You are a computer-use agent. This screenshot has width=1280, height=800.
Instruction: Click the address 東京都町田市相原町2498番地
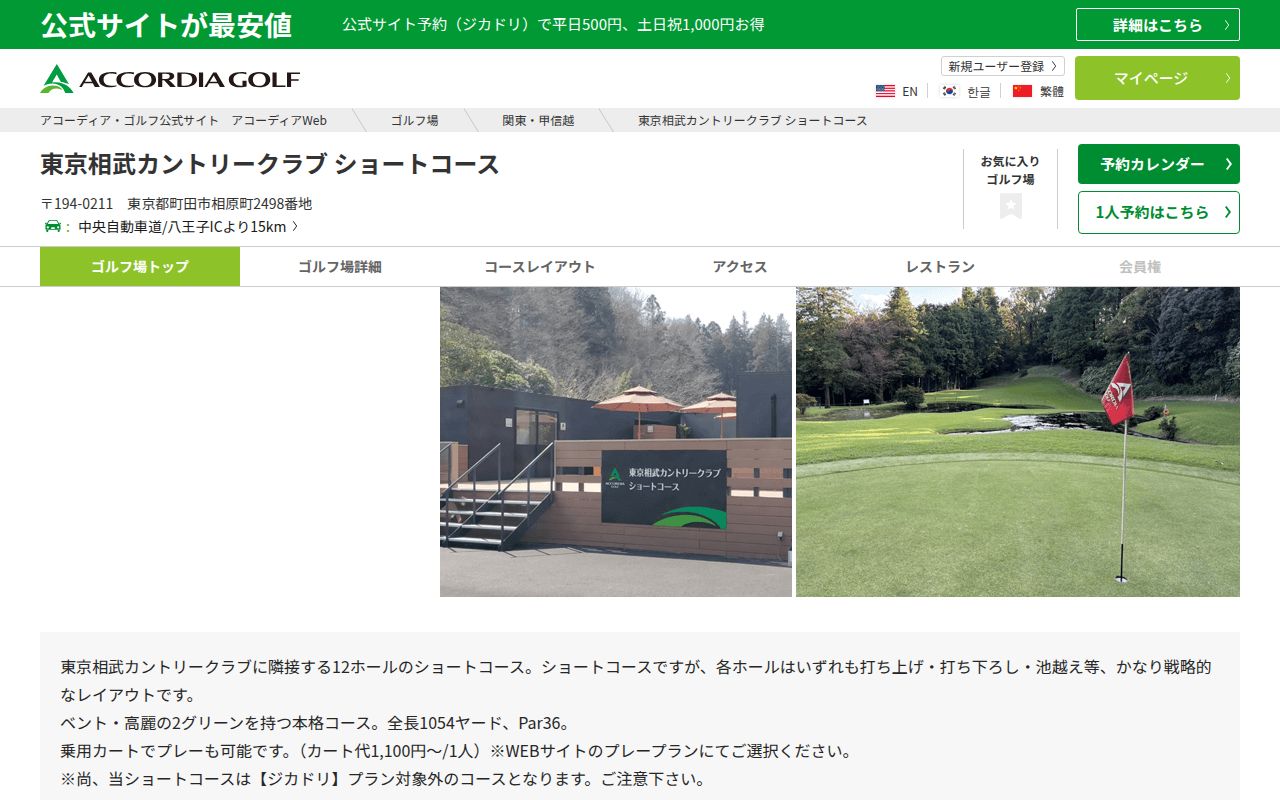[x=220, y=203]
